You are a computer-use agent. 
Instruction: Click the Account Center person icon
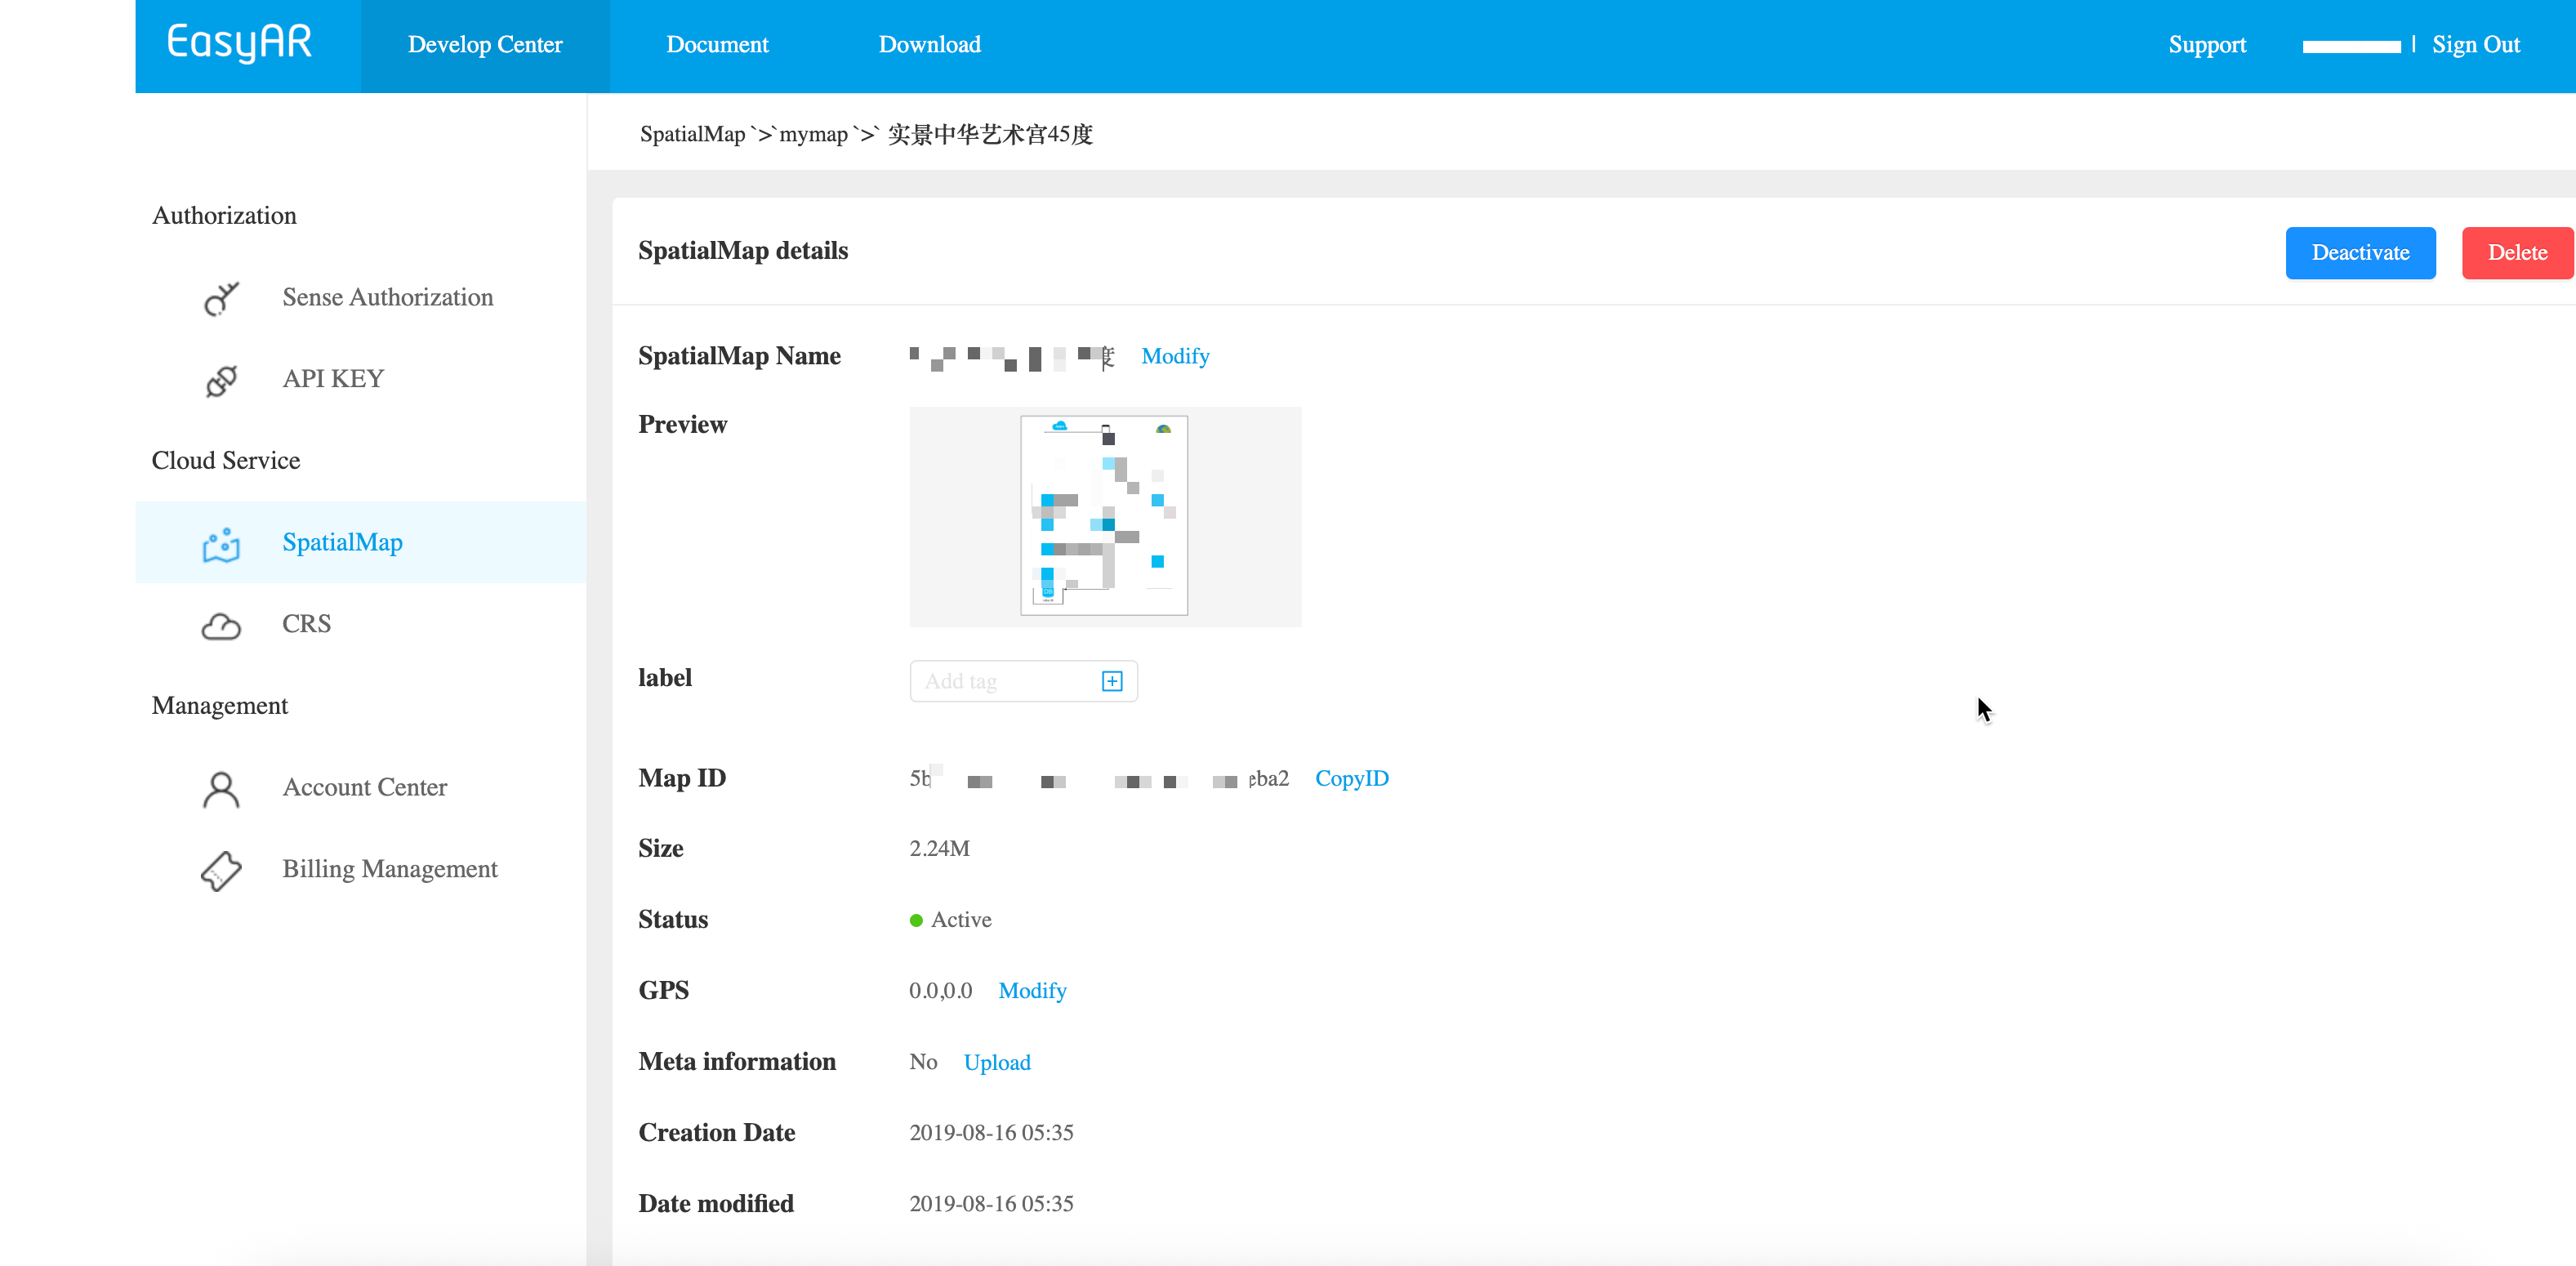click(x=221, y=789)
